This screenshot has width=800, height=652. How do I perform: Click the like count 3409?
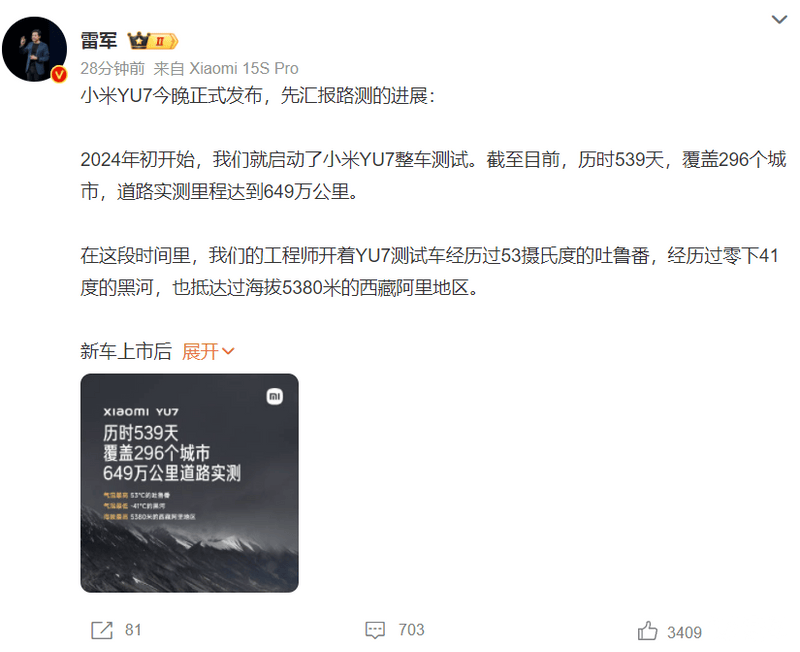[685, 633]
